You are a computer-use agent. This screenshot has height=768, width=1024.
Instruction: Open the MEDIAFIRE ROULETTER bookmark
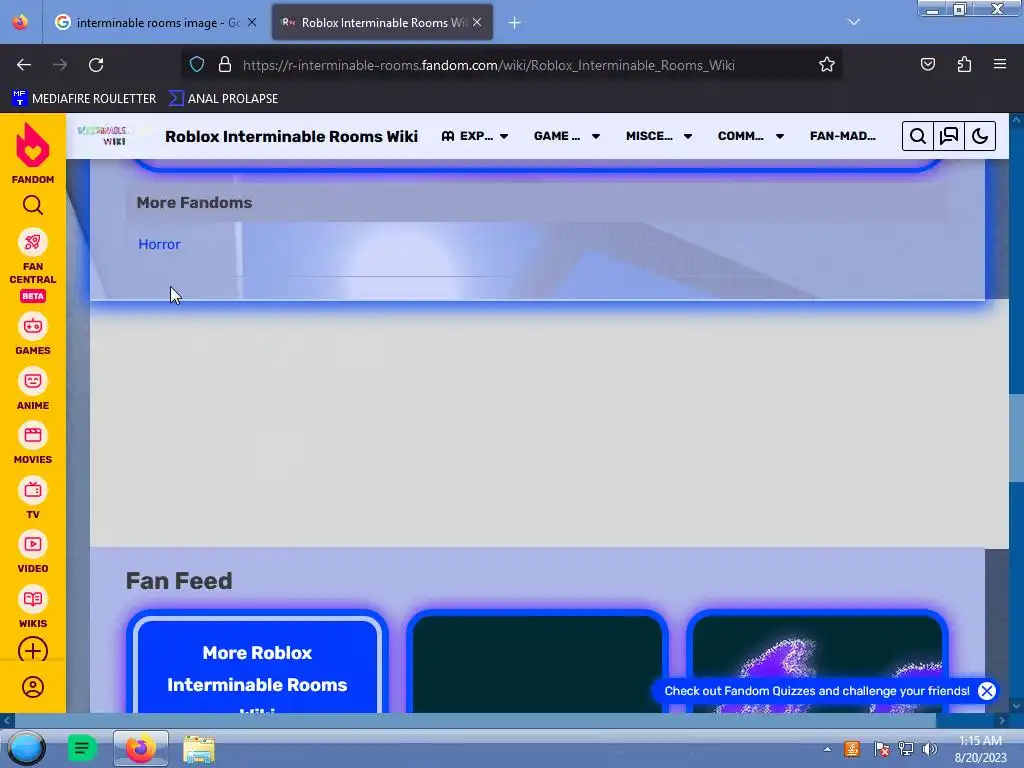(84, 99)
